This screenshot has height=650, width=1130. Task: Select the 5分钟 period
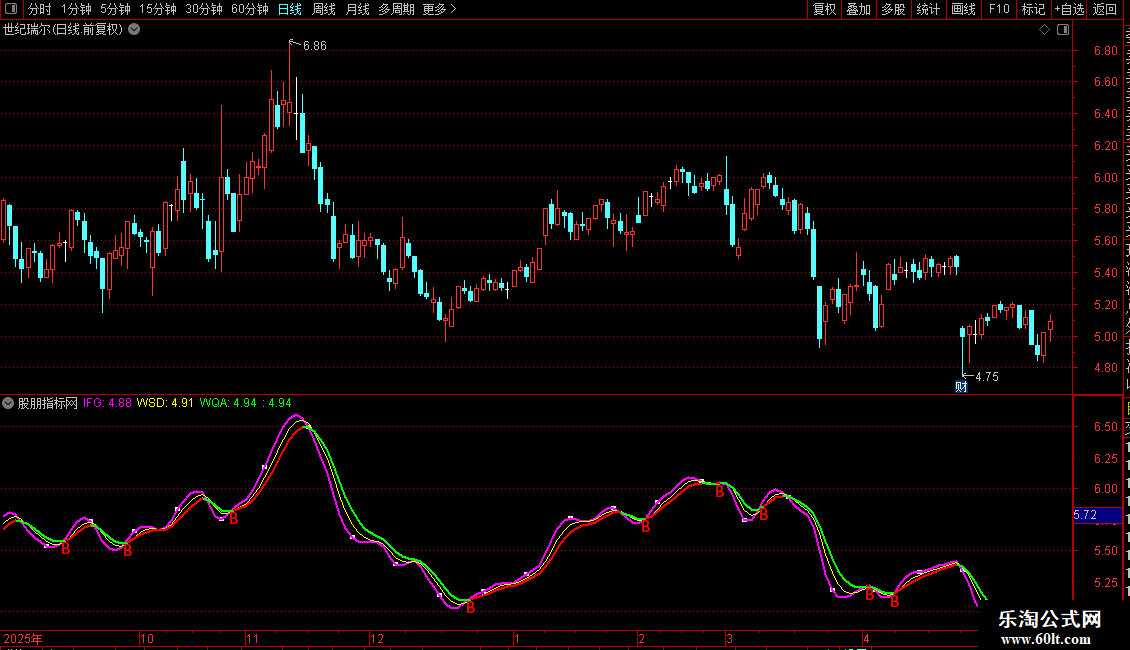[115, 9]
